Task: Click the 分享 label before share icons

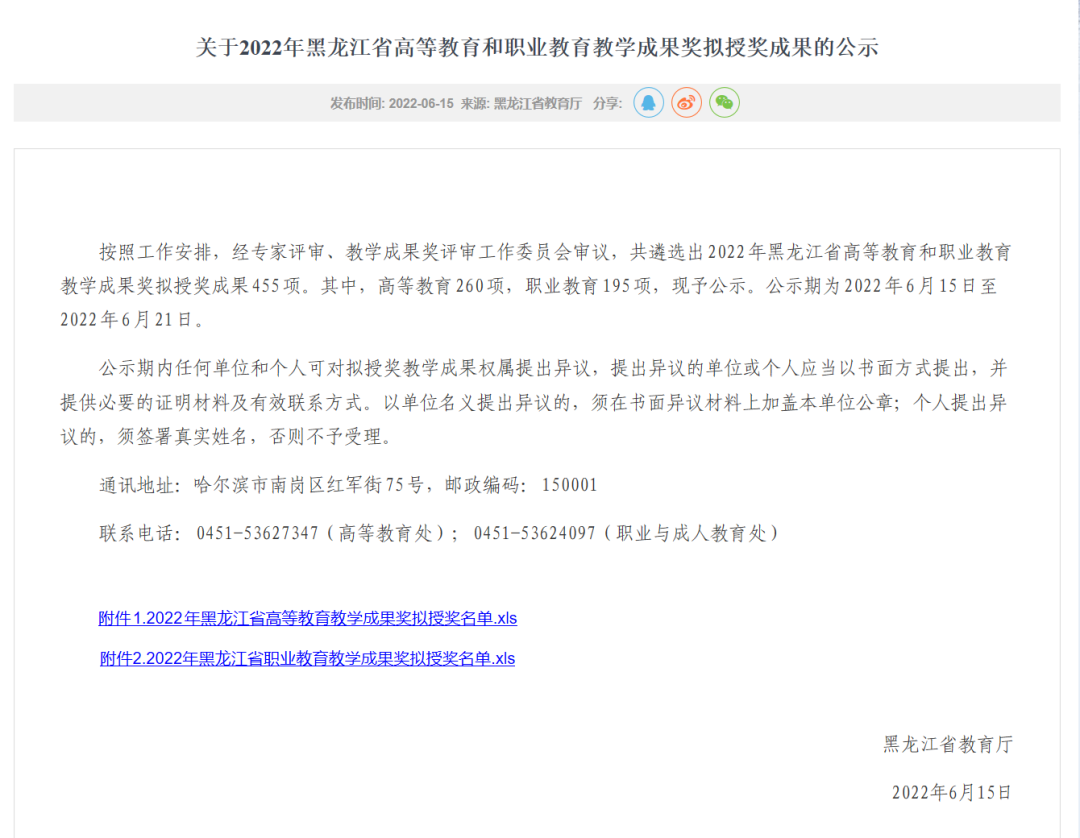Action: (x=606, y=104)
